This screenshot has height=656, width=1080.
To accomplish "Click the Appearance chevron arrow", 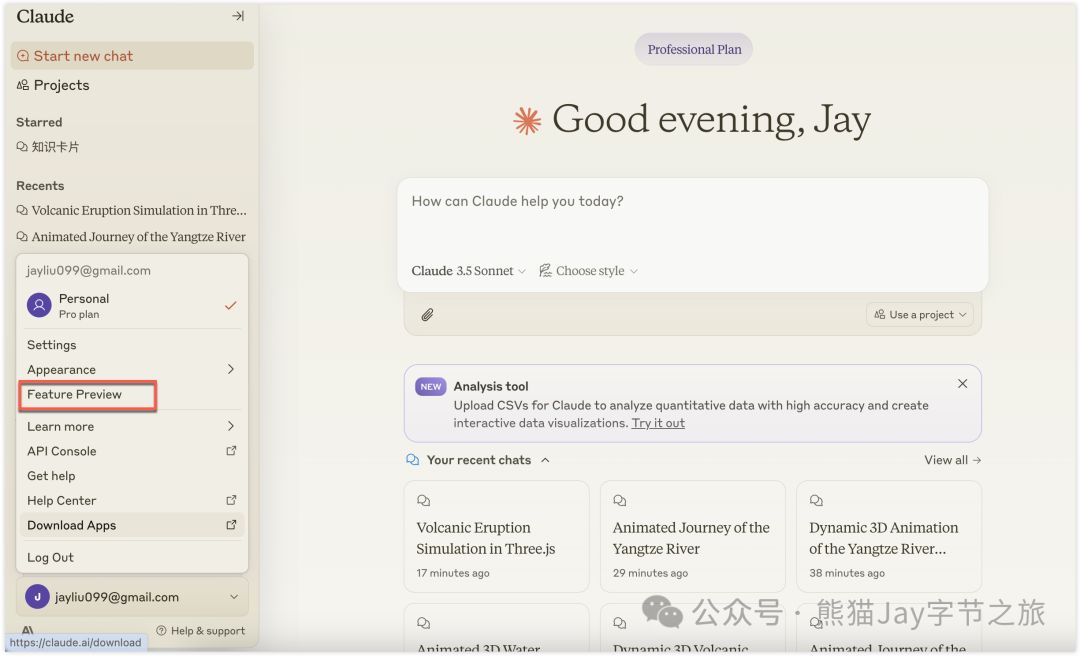I will point(231,369).
